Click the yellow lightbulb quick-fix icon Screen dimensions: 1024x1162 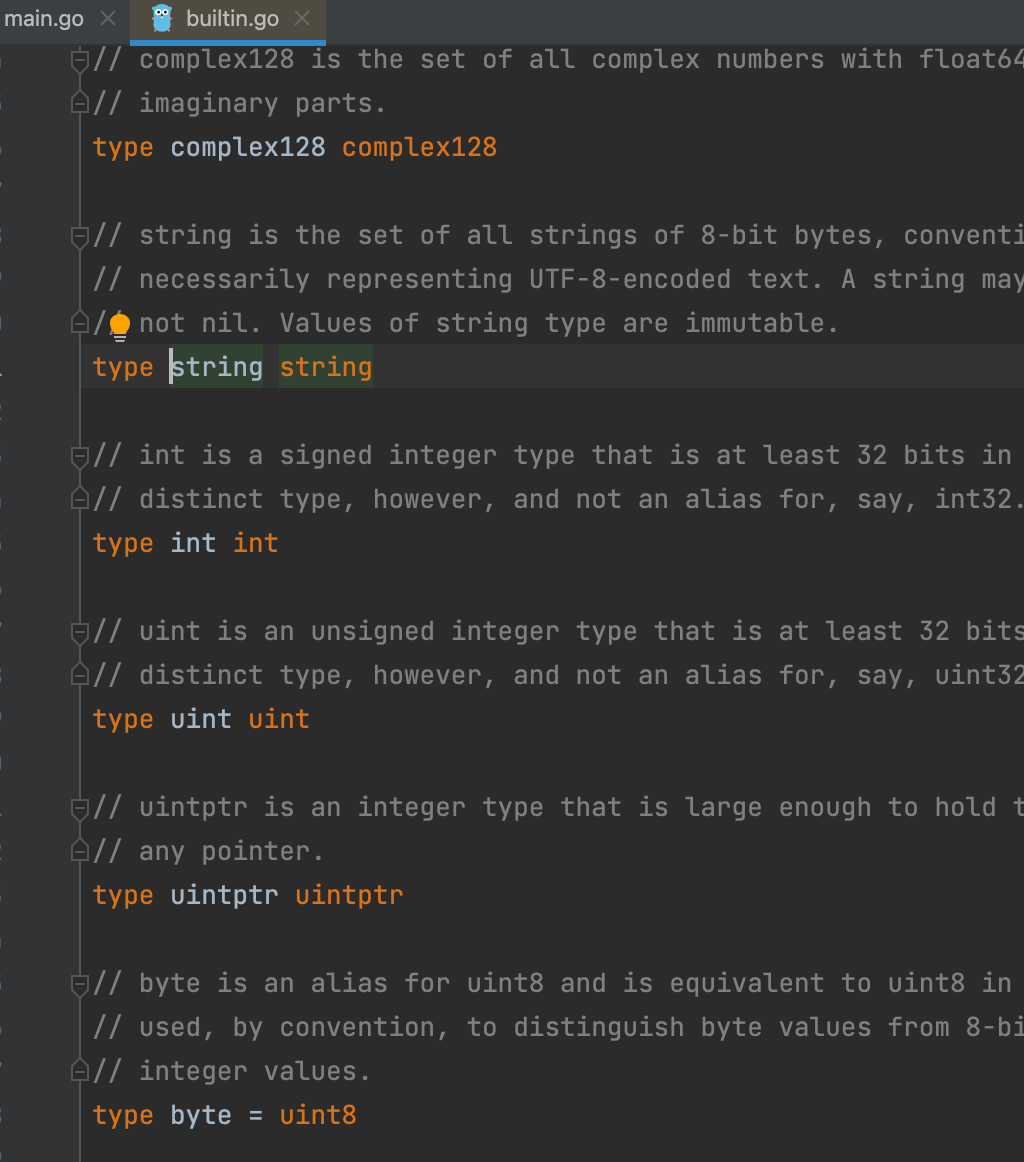pos(120,325)
